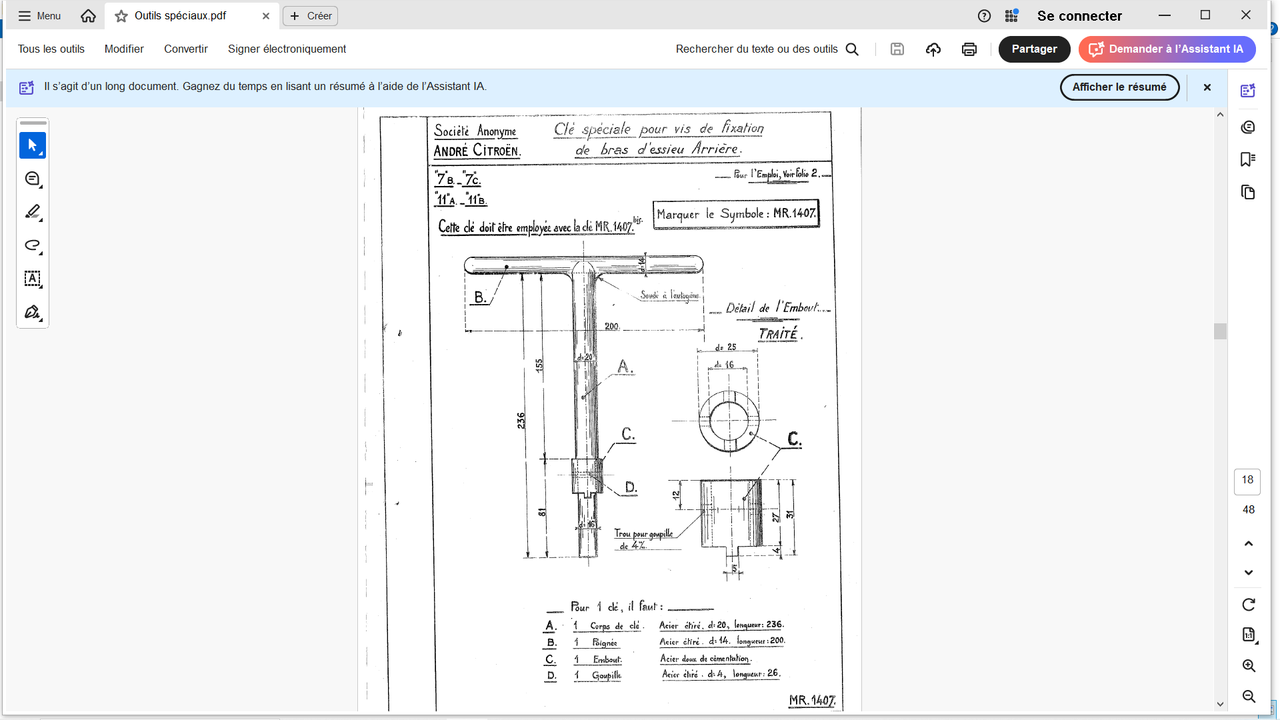
Task: Click the vertical scrollbar thumb
Action: click(1220, 331)
